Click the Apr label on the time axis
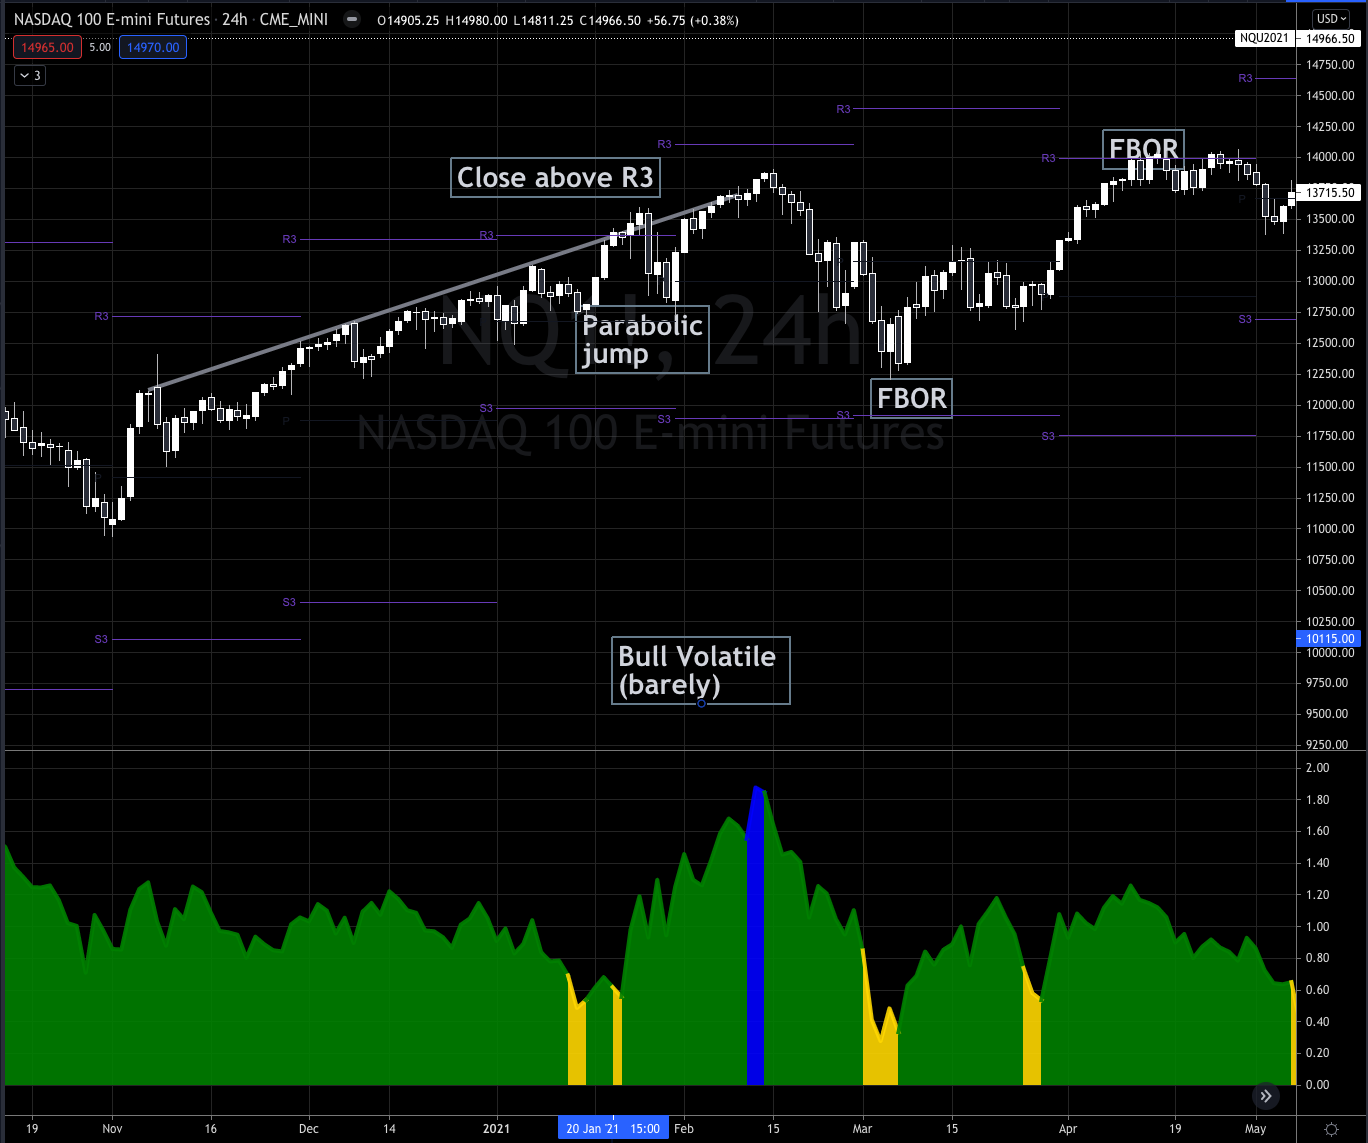This screenshot has width=1368, height=1143. click(x=1067, y=1129)
